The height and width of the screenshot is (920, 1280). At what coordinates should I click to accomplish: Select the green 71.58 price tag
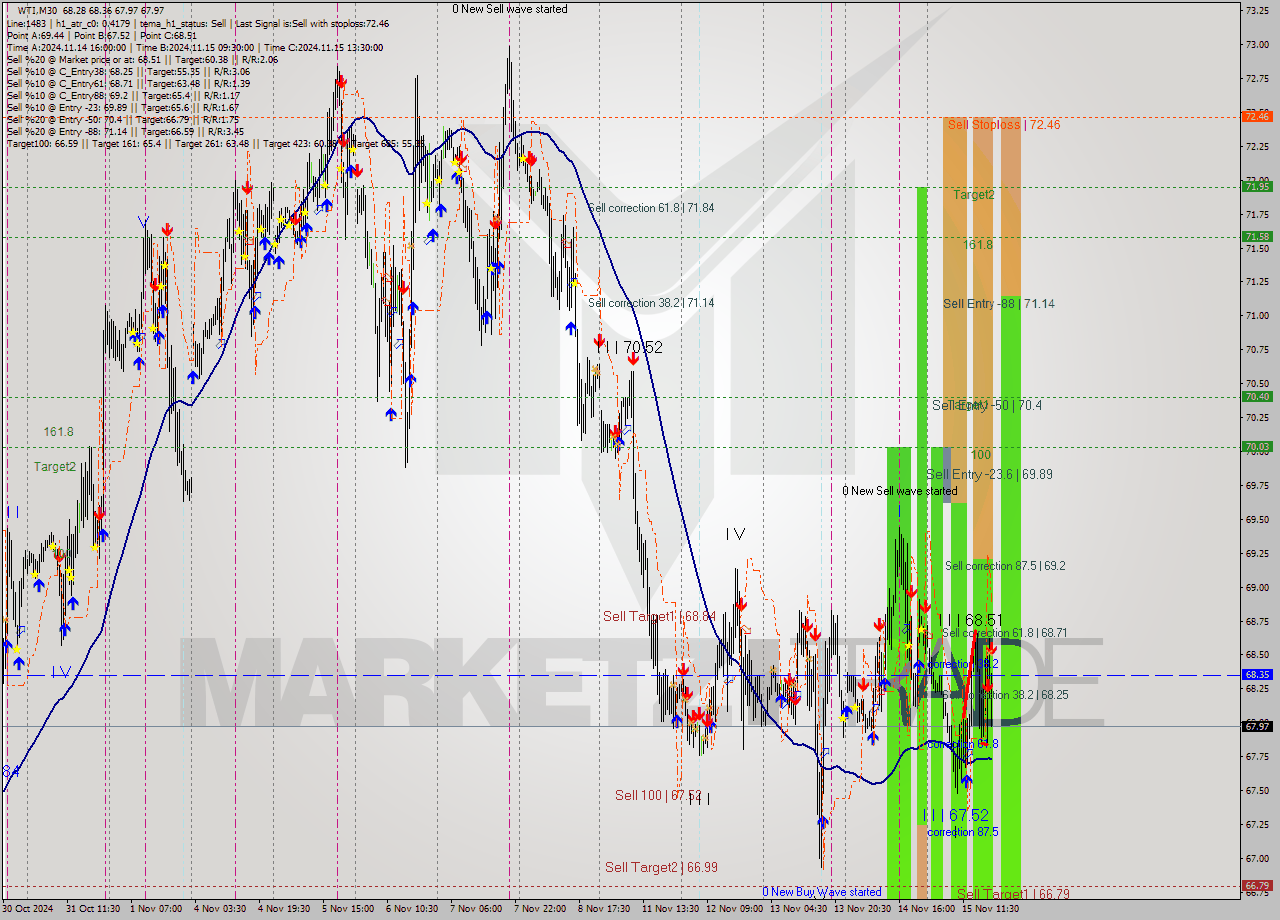click(x=1257, y=236)
